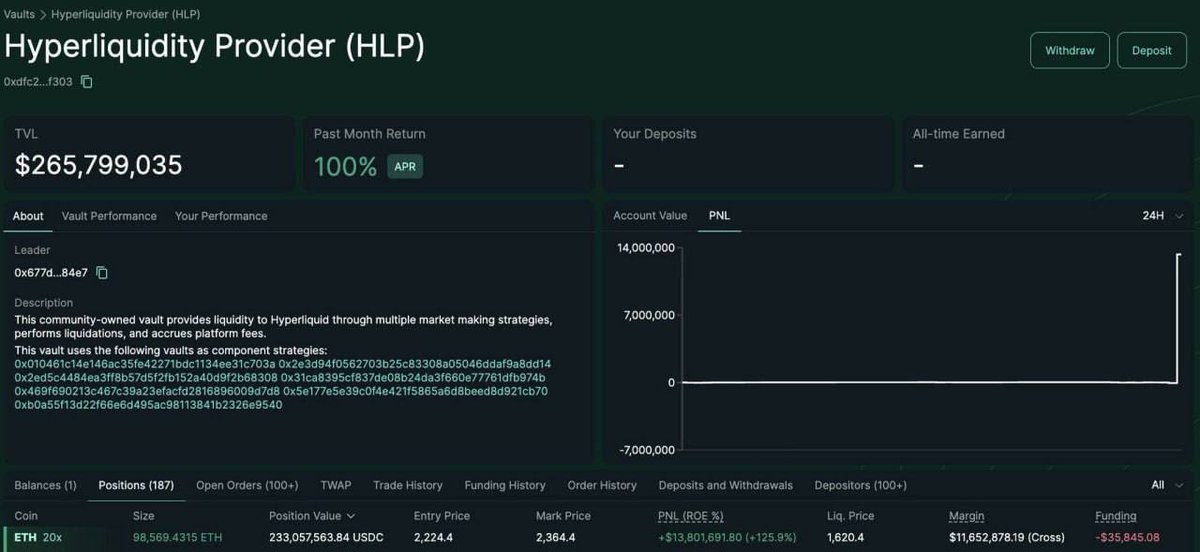
Task: Copy the vault address 0xdfc2...f303
Action: 87,81
